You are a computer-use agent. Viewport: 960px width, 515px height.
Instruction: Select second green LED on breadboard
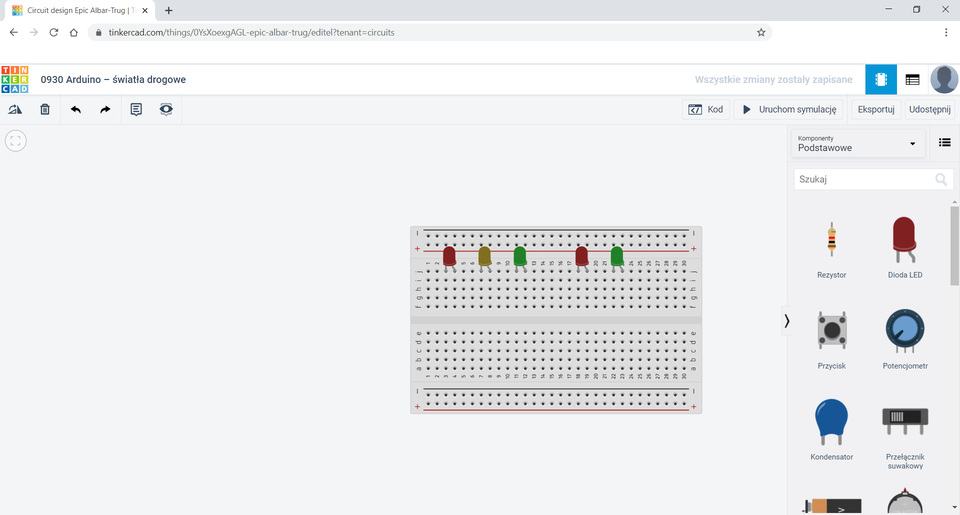[x=617, y=256]
